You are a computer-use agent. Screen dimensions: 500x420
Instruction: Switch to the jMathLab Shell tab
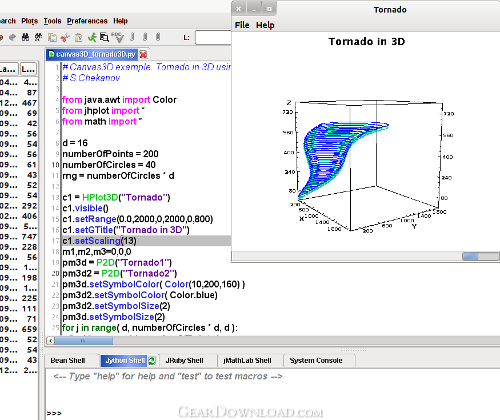pyautogui.click(x=247, y=360)
